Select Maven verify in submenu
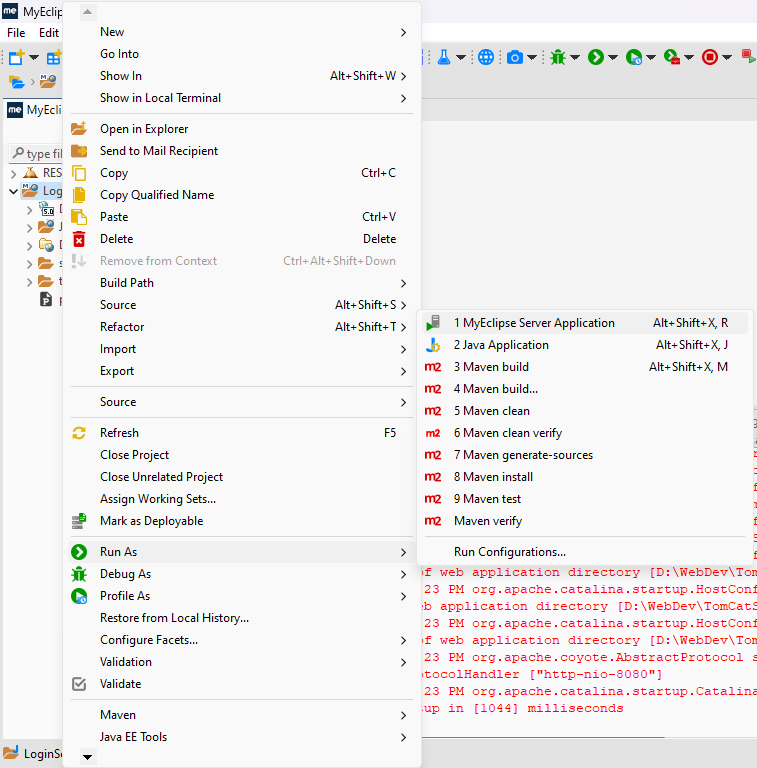The width and height of the screenshot is (757, 768). coord(488,521)
